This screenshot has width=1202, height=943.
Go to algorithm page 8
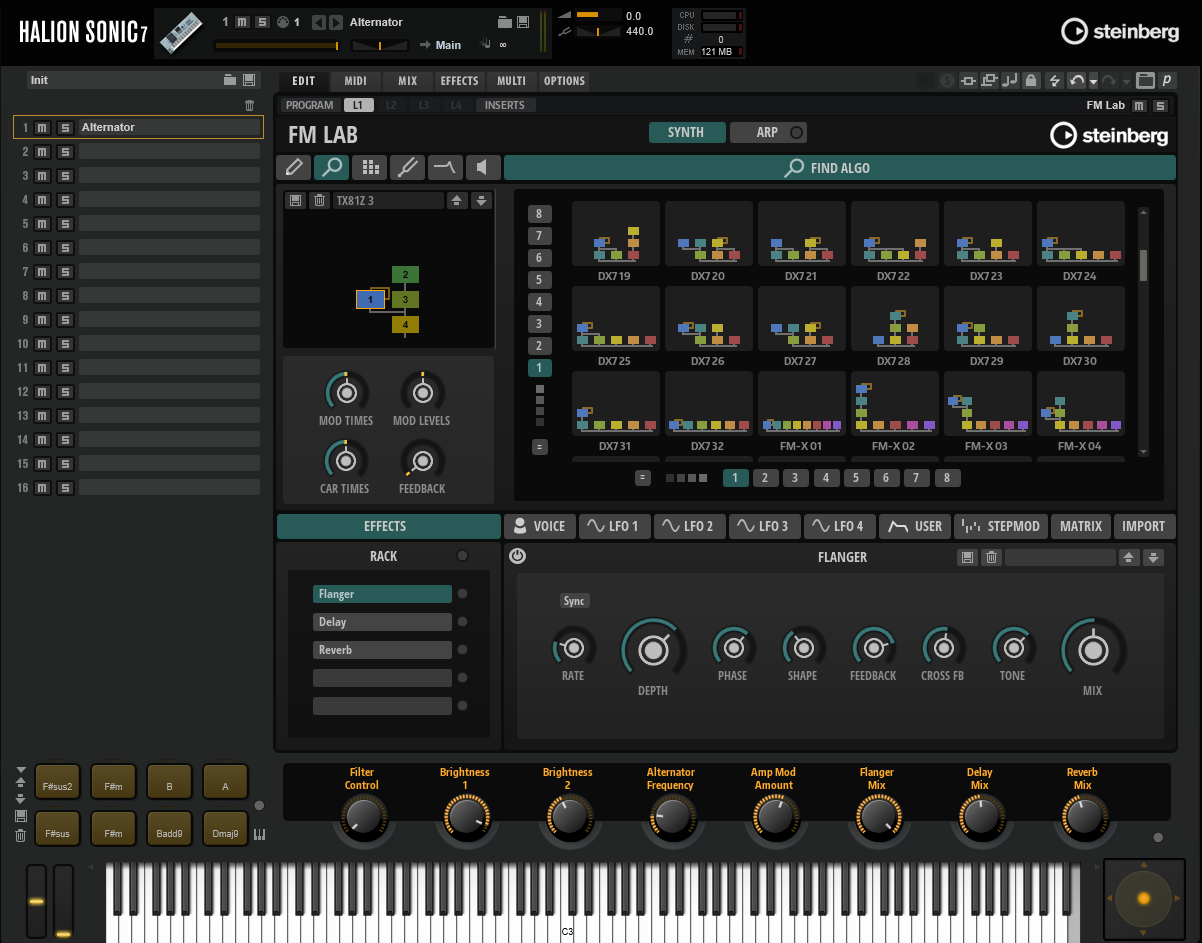[948, 478]
